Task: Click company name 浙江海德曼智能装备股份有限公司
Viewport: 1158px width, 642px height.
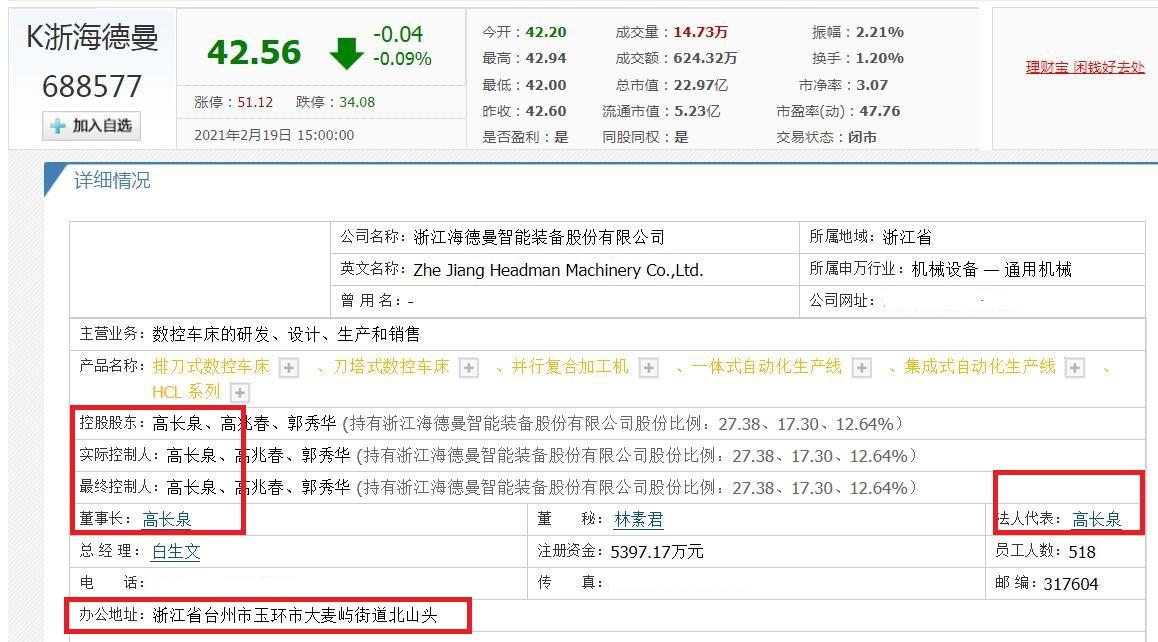Action: pyautogui.click(x=539, y=237)
